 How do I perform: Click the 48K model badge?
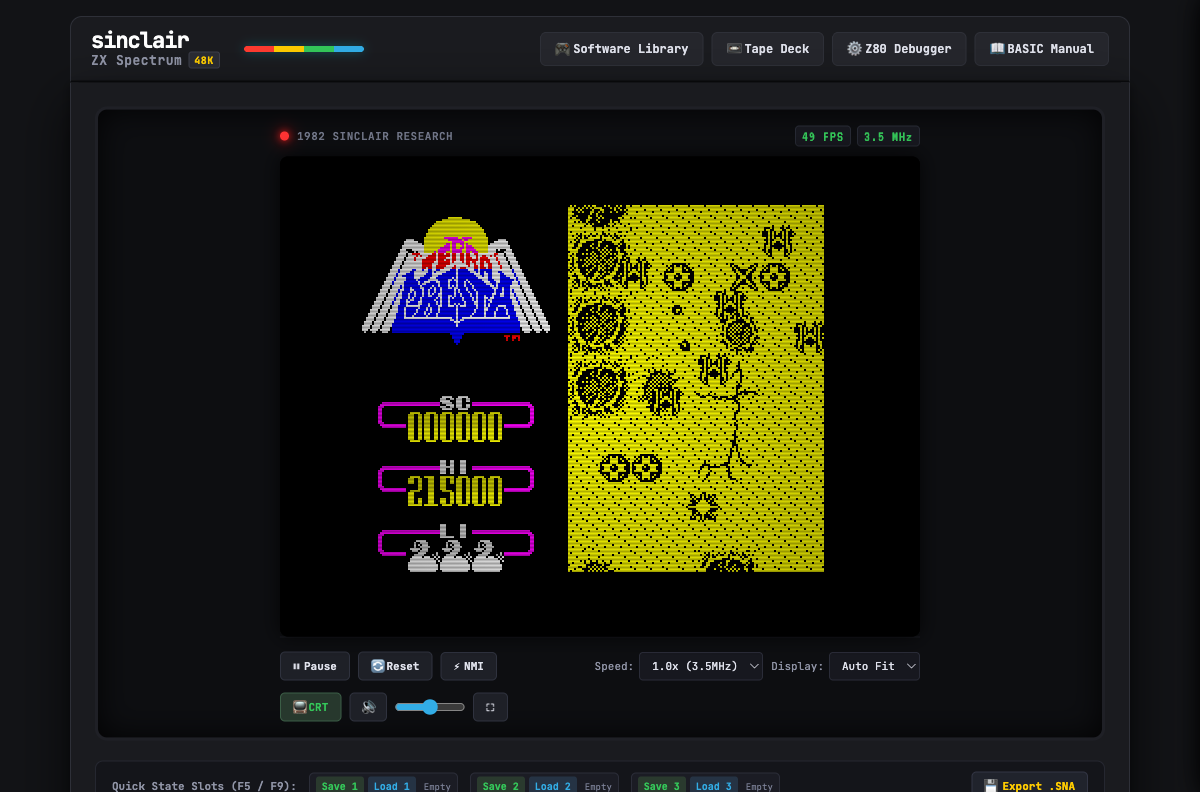[204, 60]
